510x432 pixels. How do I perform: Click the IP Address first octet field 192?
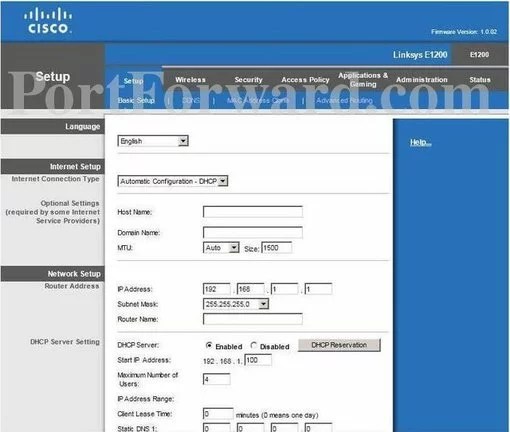(x=217, y=289)
